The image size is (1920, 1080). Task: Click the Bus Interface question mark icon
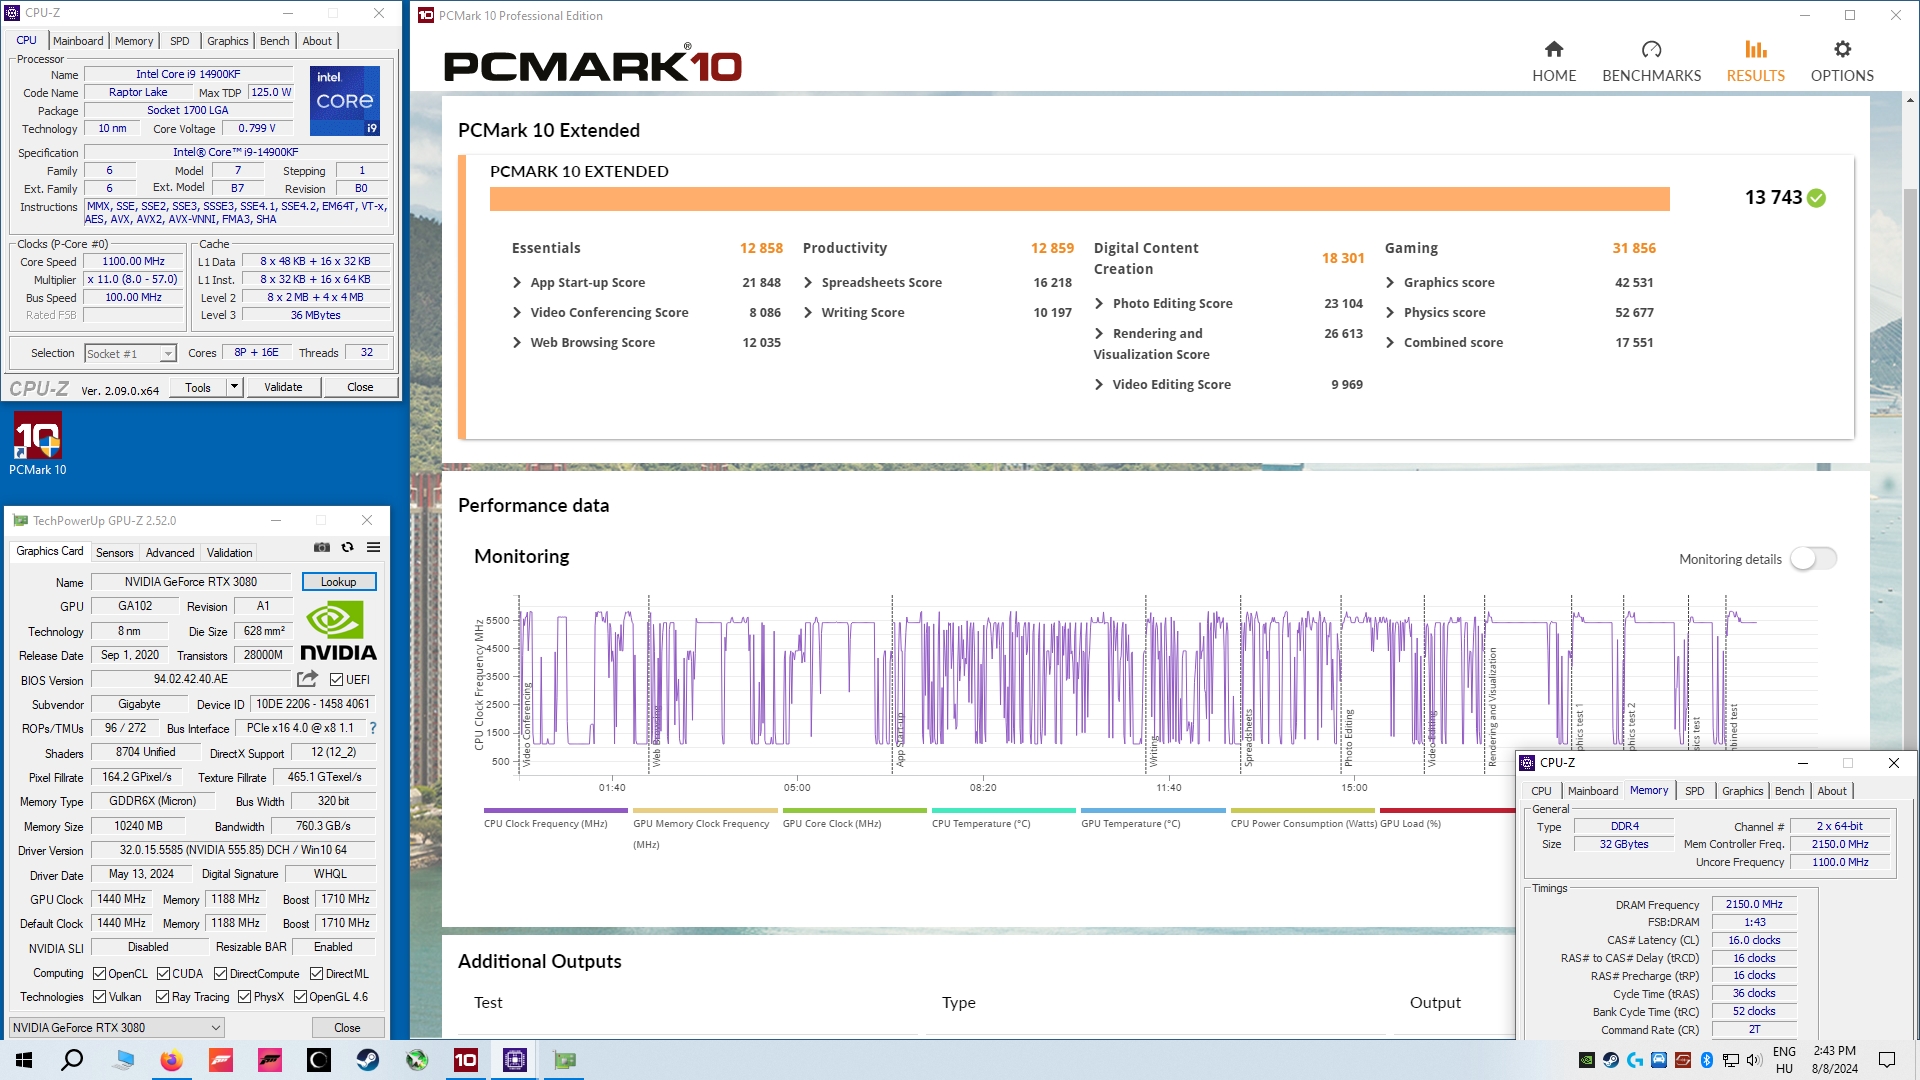coord(373,728)
